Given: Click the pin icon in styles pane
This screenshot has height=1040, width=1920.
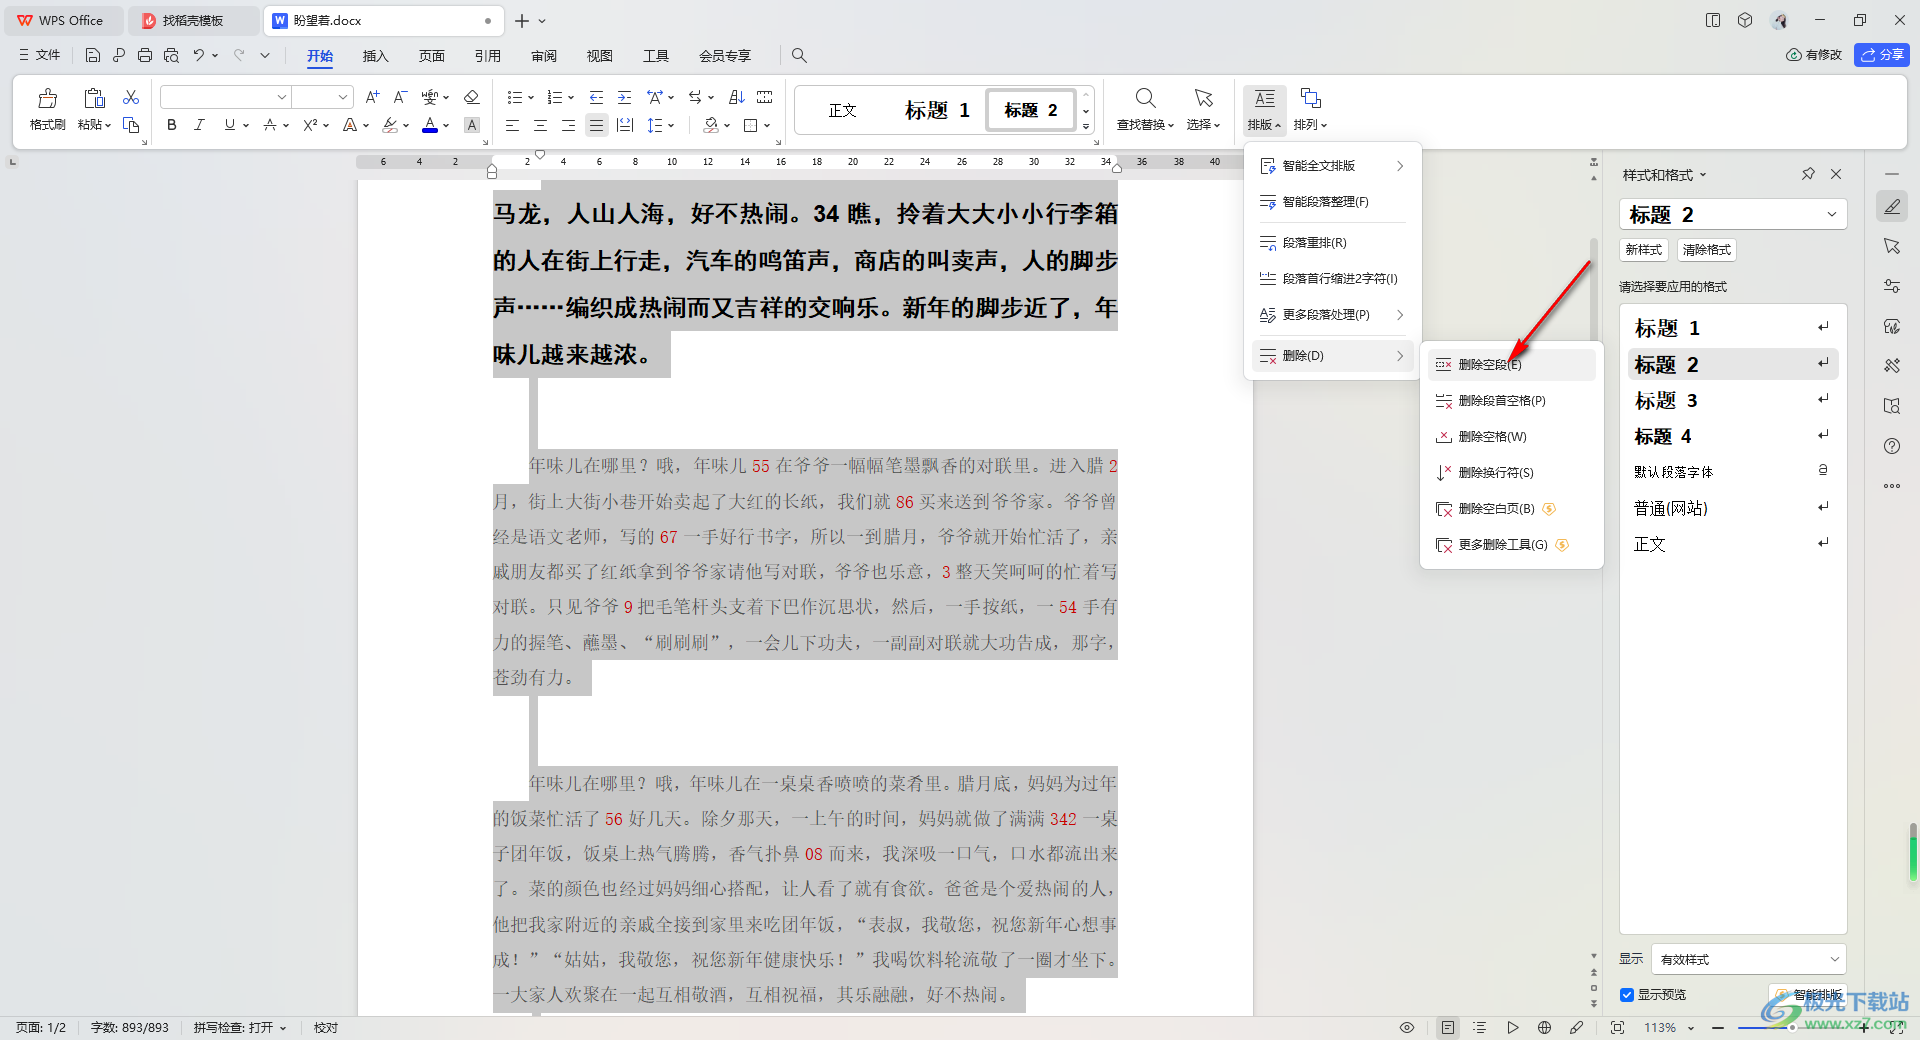Looking at the screenshot, I should pos(1808,174).
